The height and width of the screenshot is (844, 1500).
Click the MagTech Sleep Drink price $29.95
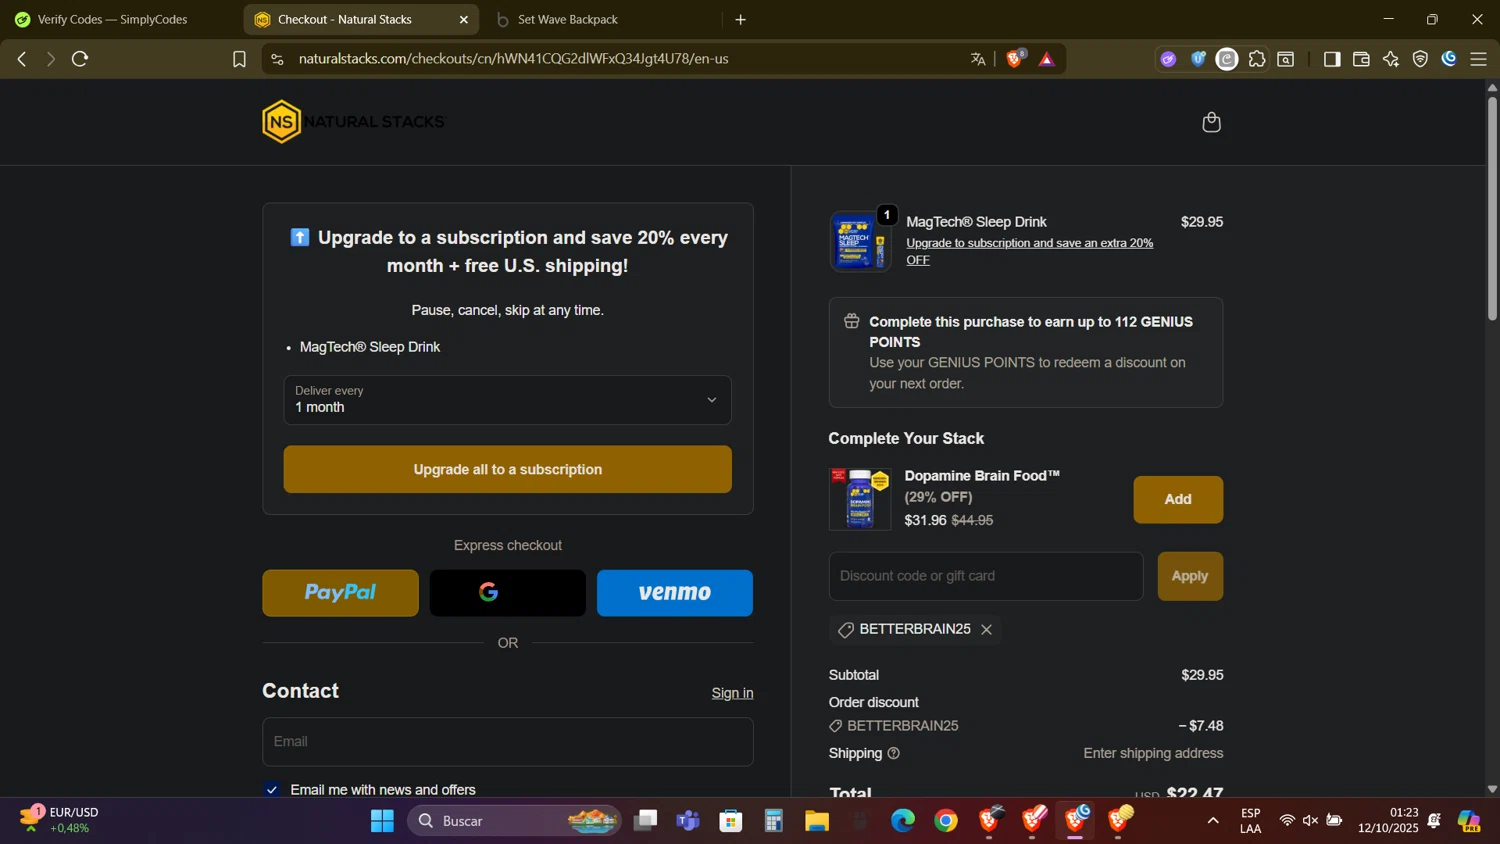(x=1202, y=222)
